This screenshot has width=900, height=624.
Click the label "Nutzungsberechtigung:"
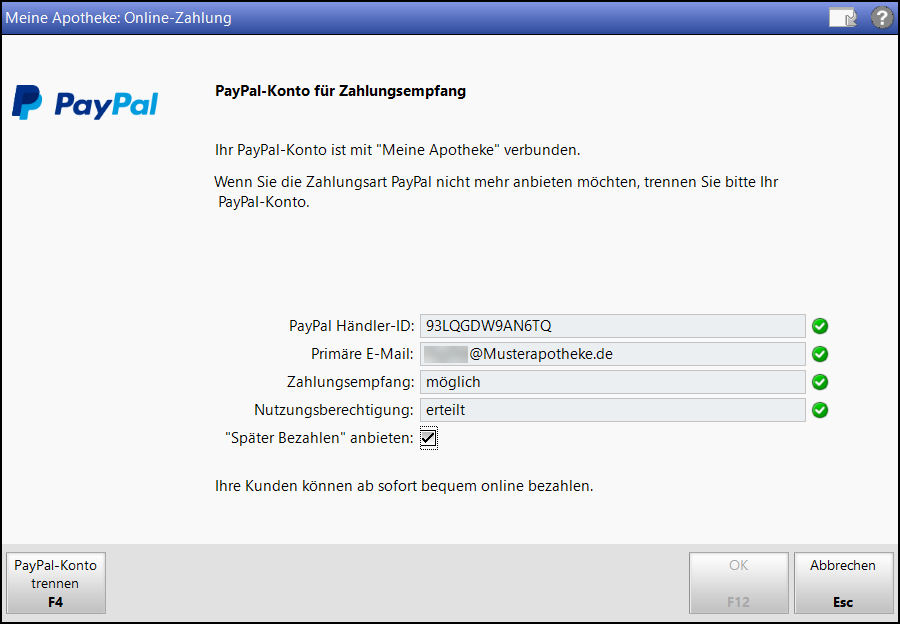334,410
